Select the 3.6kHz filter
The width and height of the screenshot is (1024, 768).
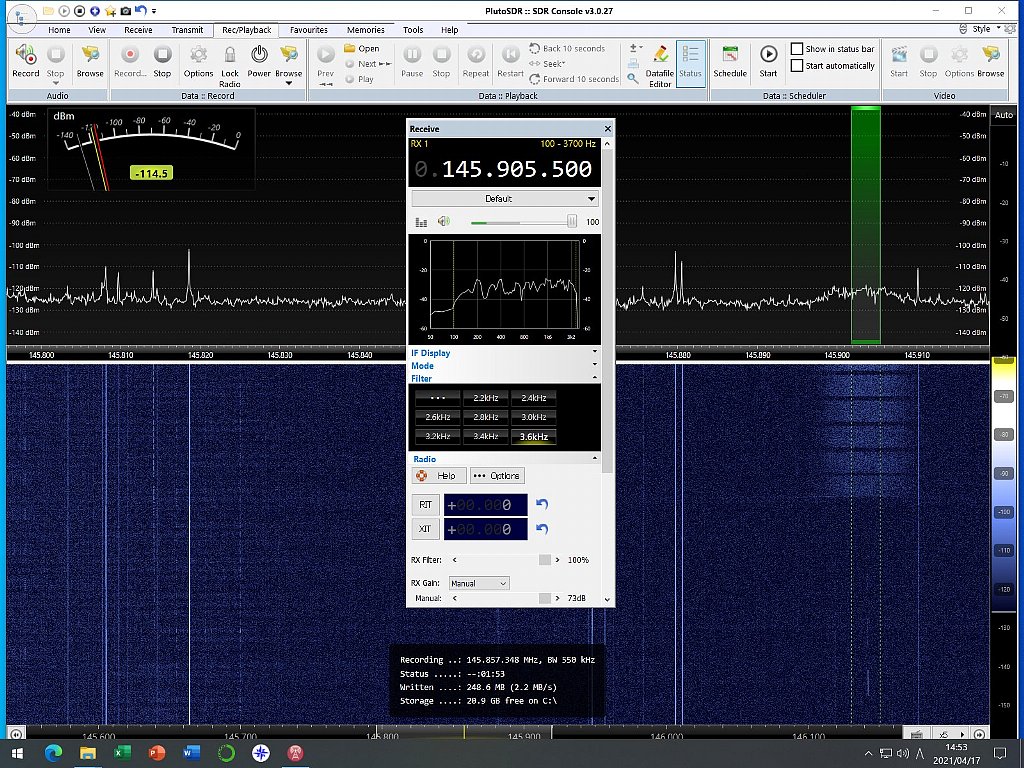[534, 436]
